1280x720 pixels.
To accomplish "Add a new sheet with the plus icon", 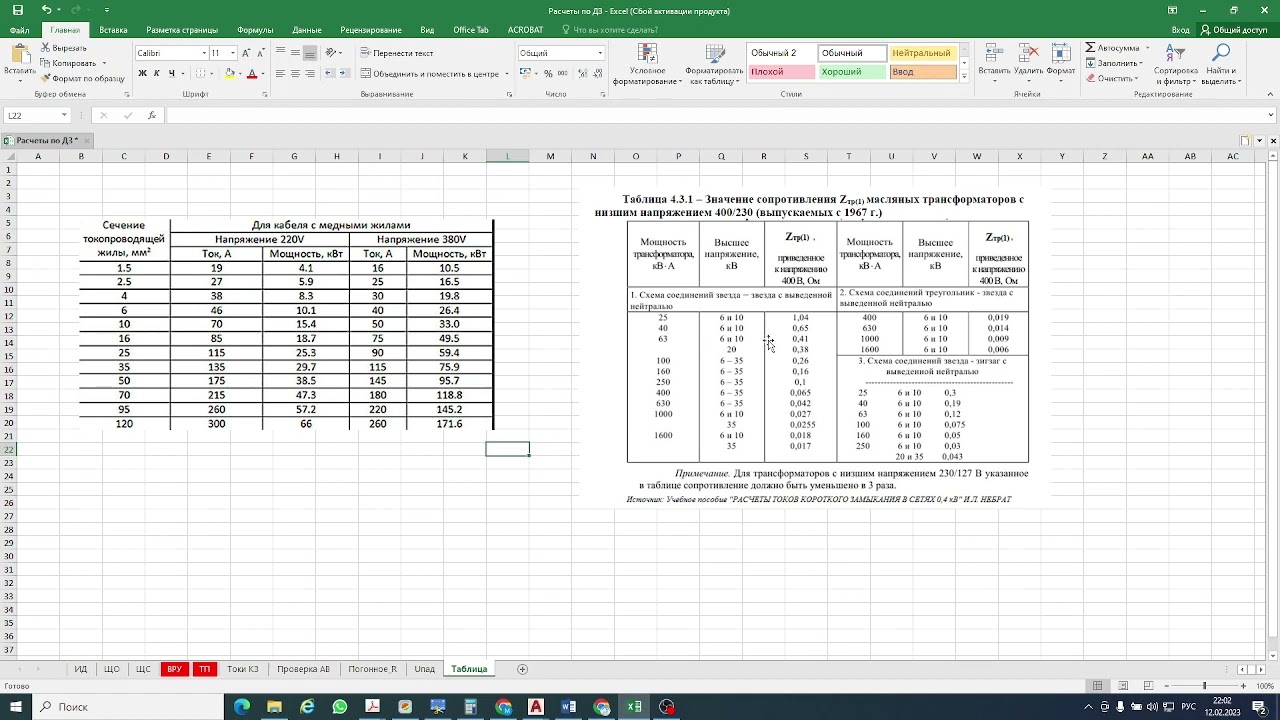I will point(522,669).
